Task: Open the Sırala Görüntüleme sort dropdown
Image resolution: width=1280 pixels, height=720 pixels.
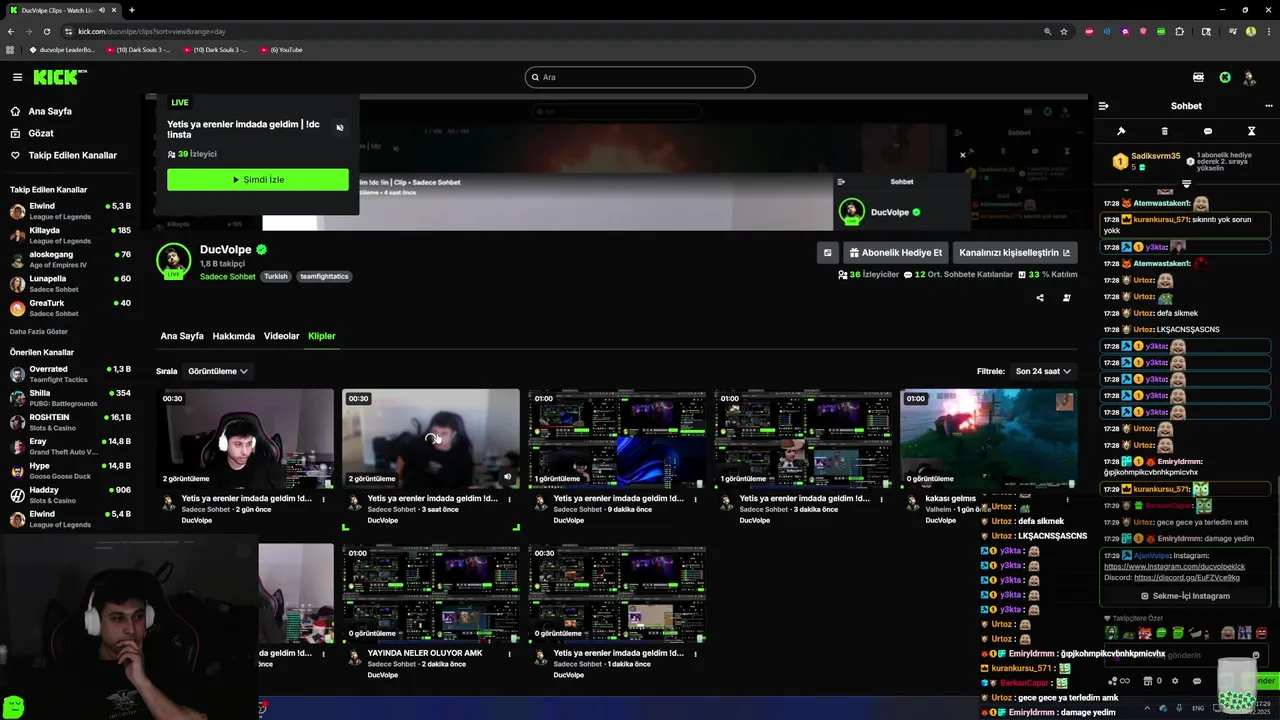Action: (x=218, y=371)
